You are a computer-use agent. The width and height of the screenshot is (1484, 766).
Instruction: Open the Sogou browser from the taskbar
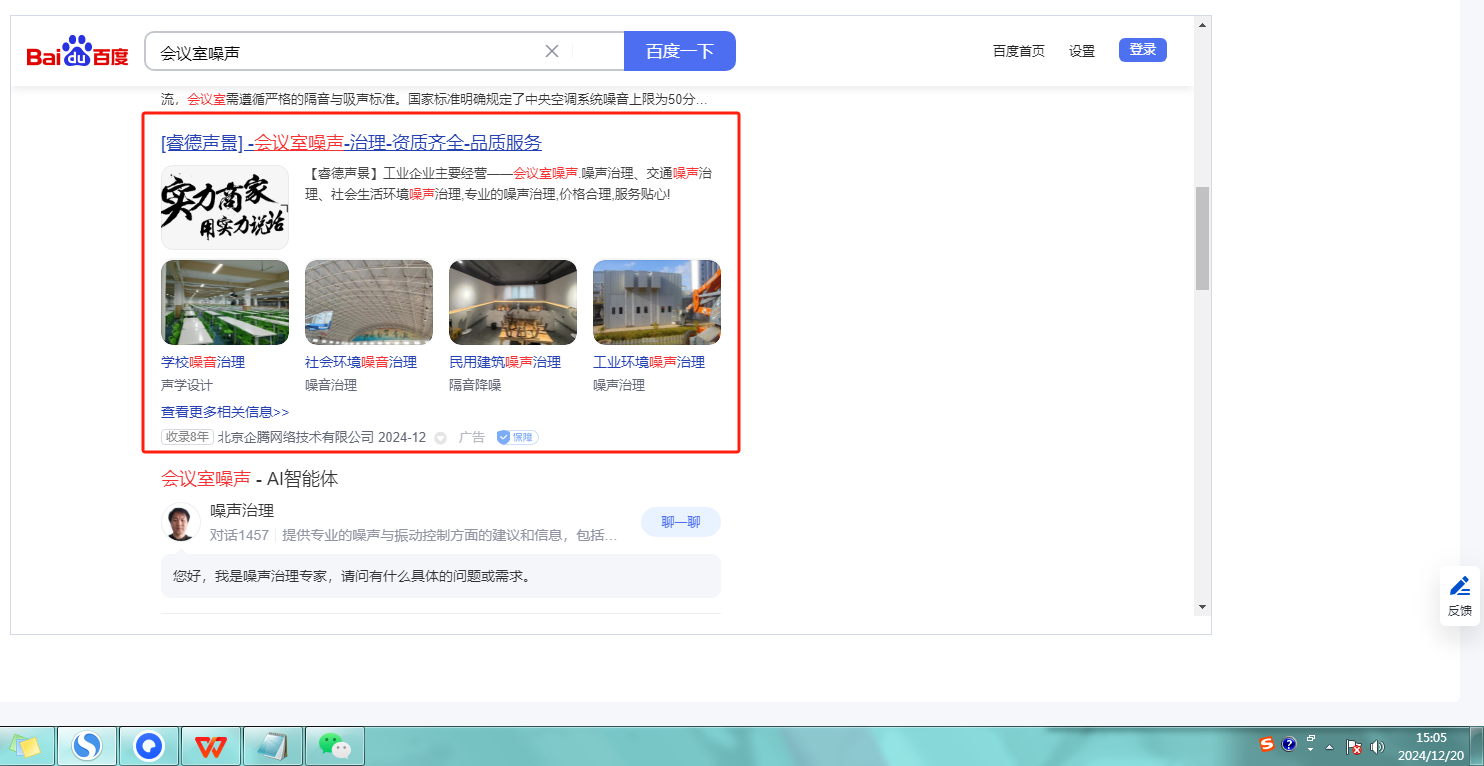88,746
